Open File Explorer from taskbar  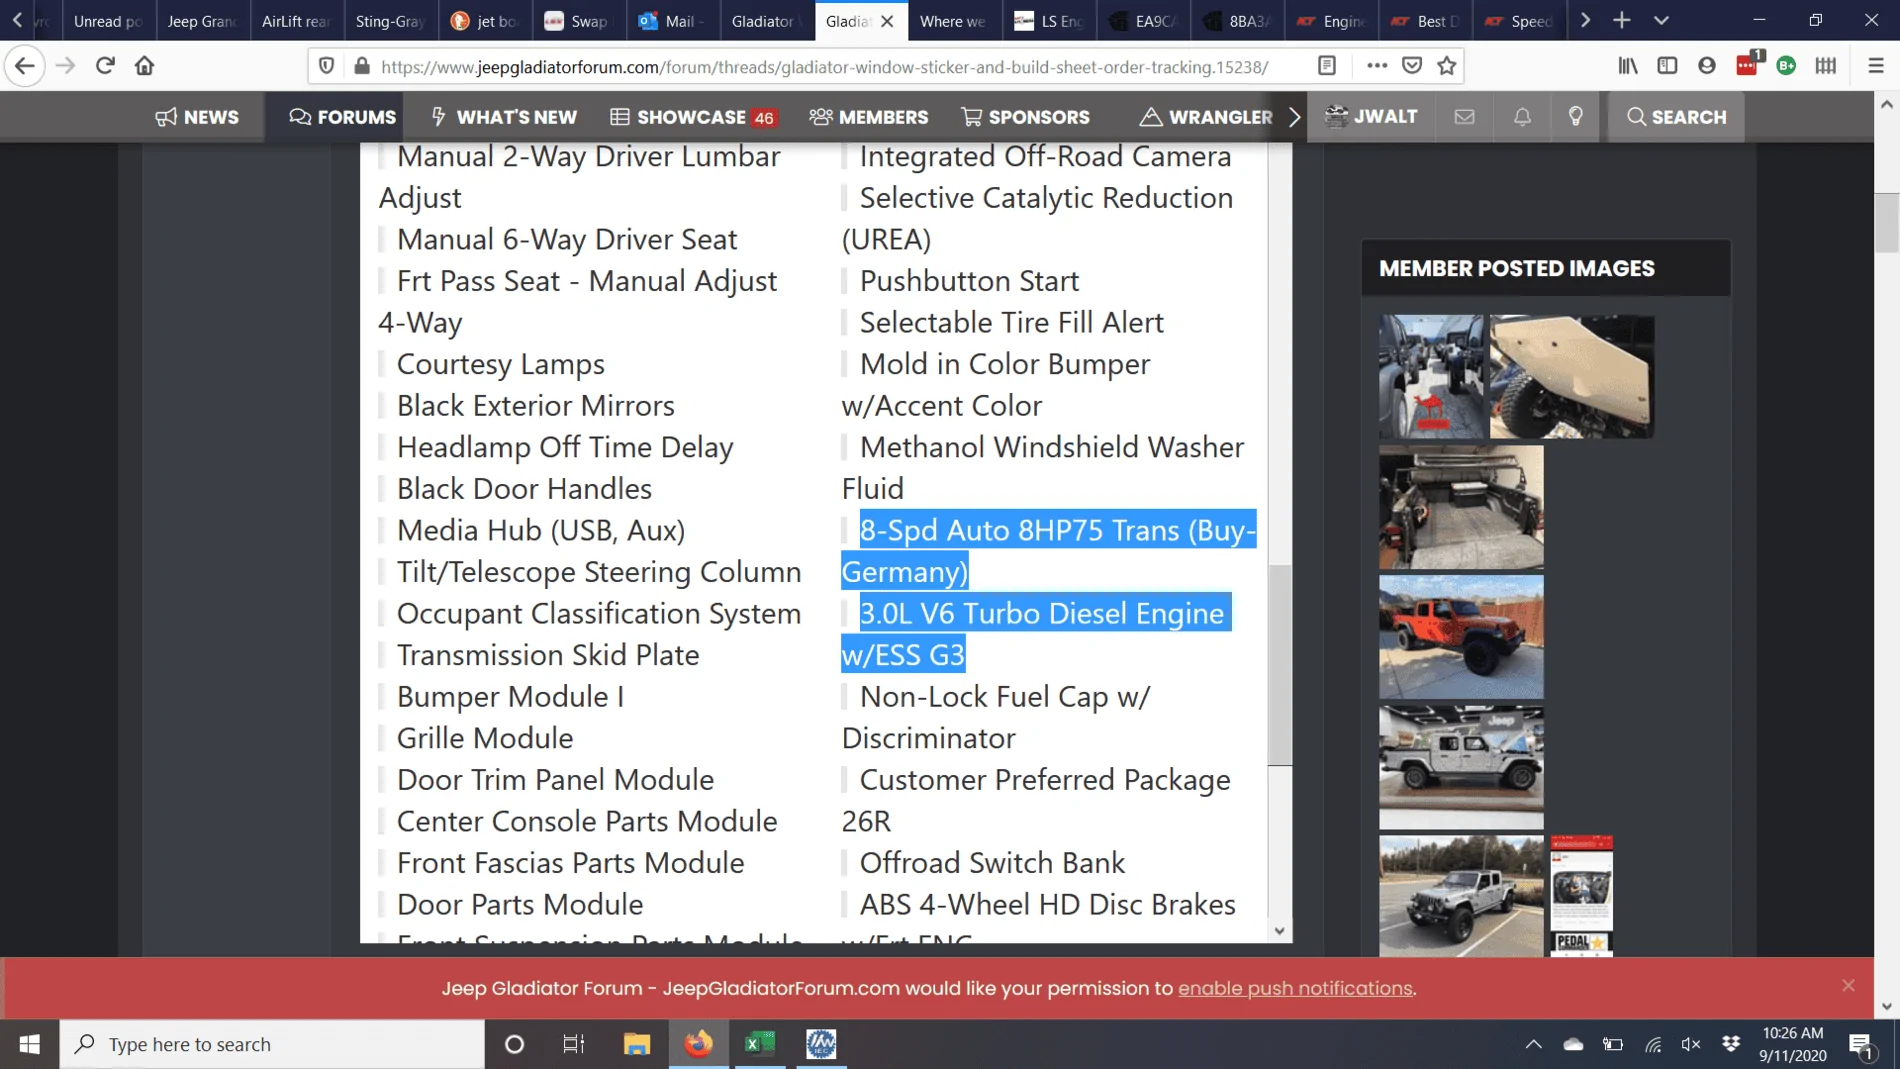pos(637,1044)
